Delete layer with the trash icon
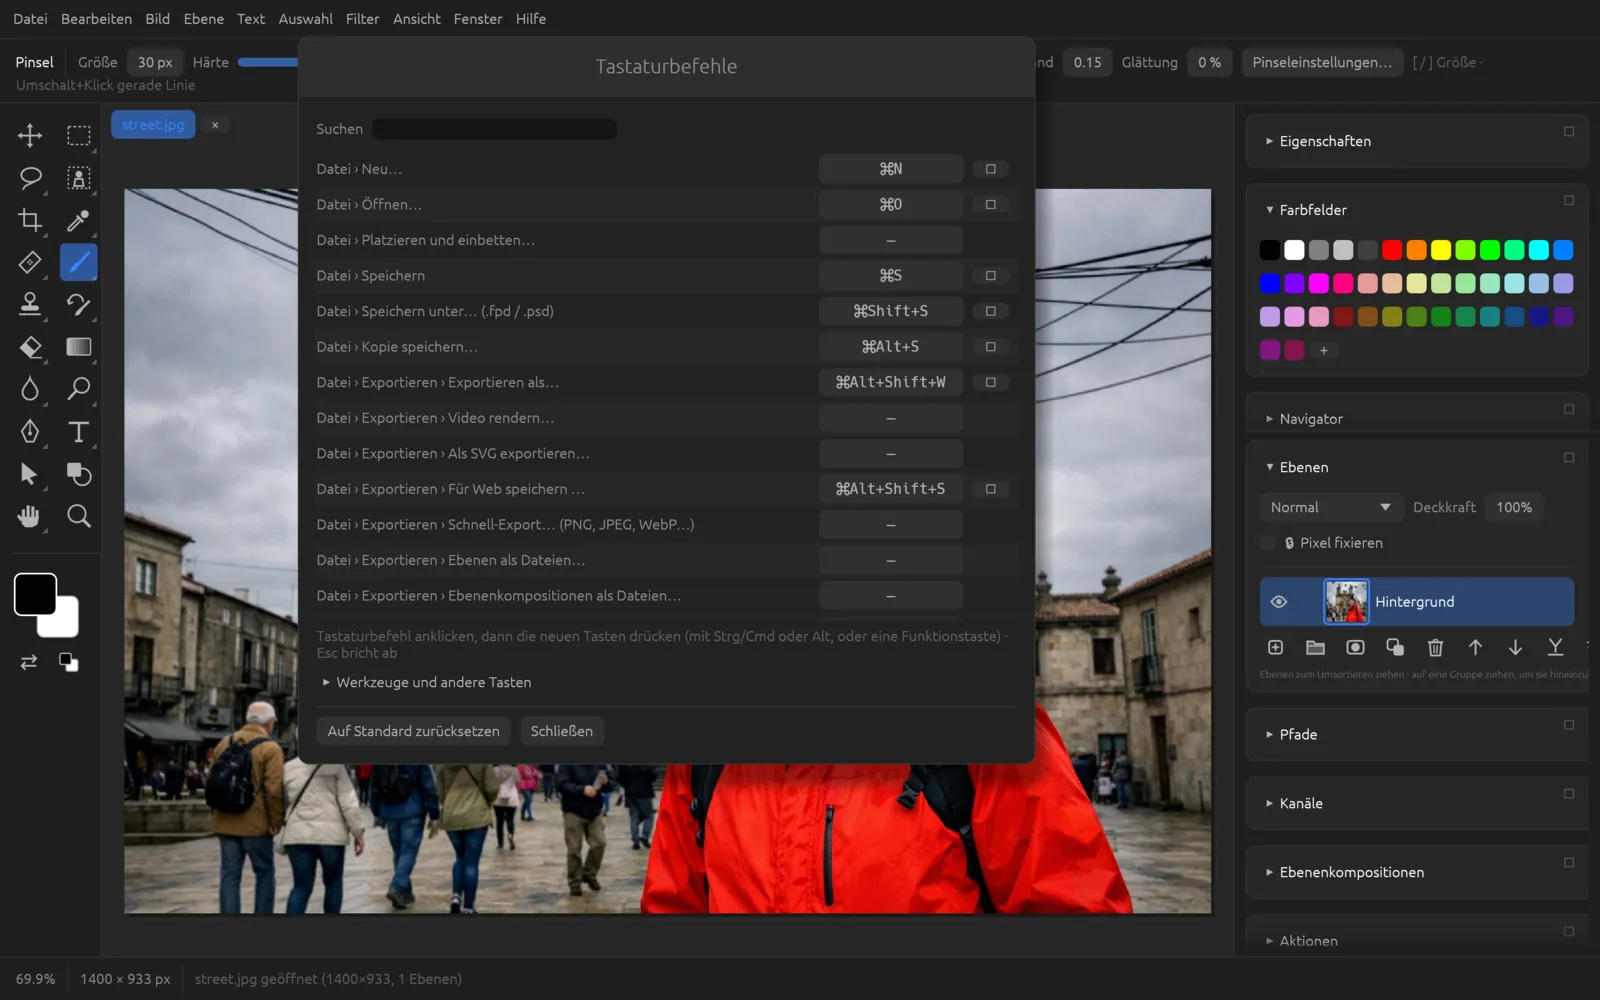 pos(1435,648)
